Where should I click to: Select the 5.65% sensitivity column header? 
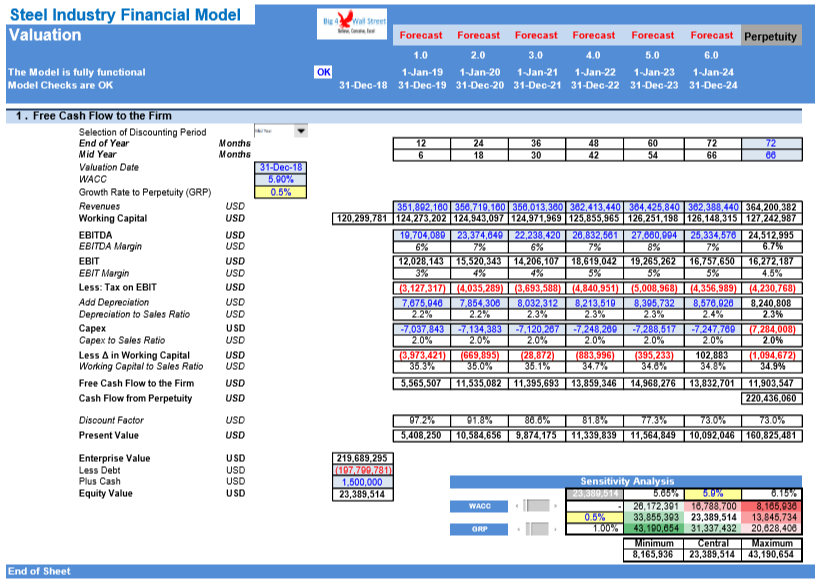tap(655, 494)
